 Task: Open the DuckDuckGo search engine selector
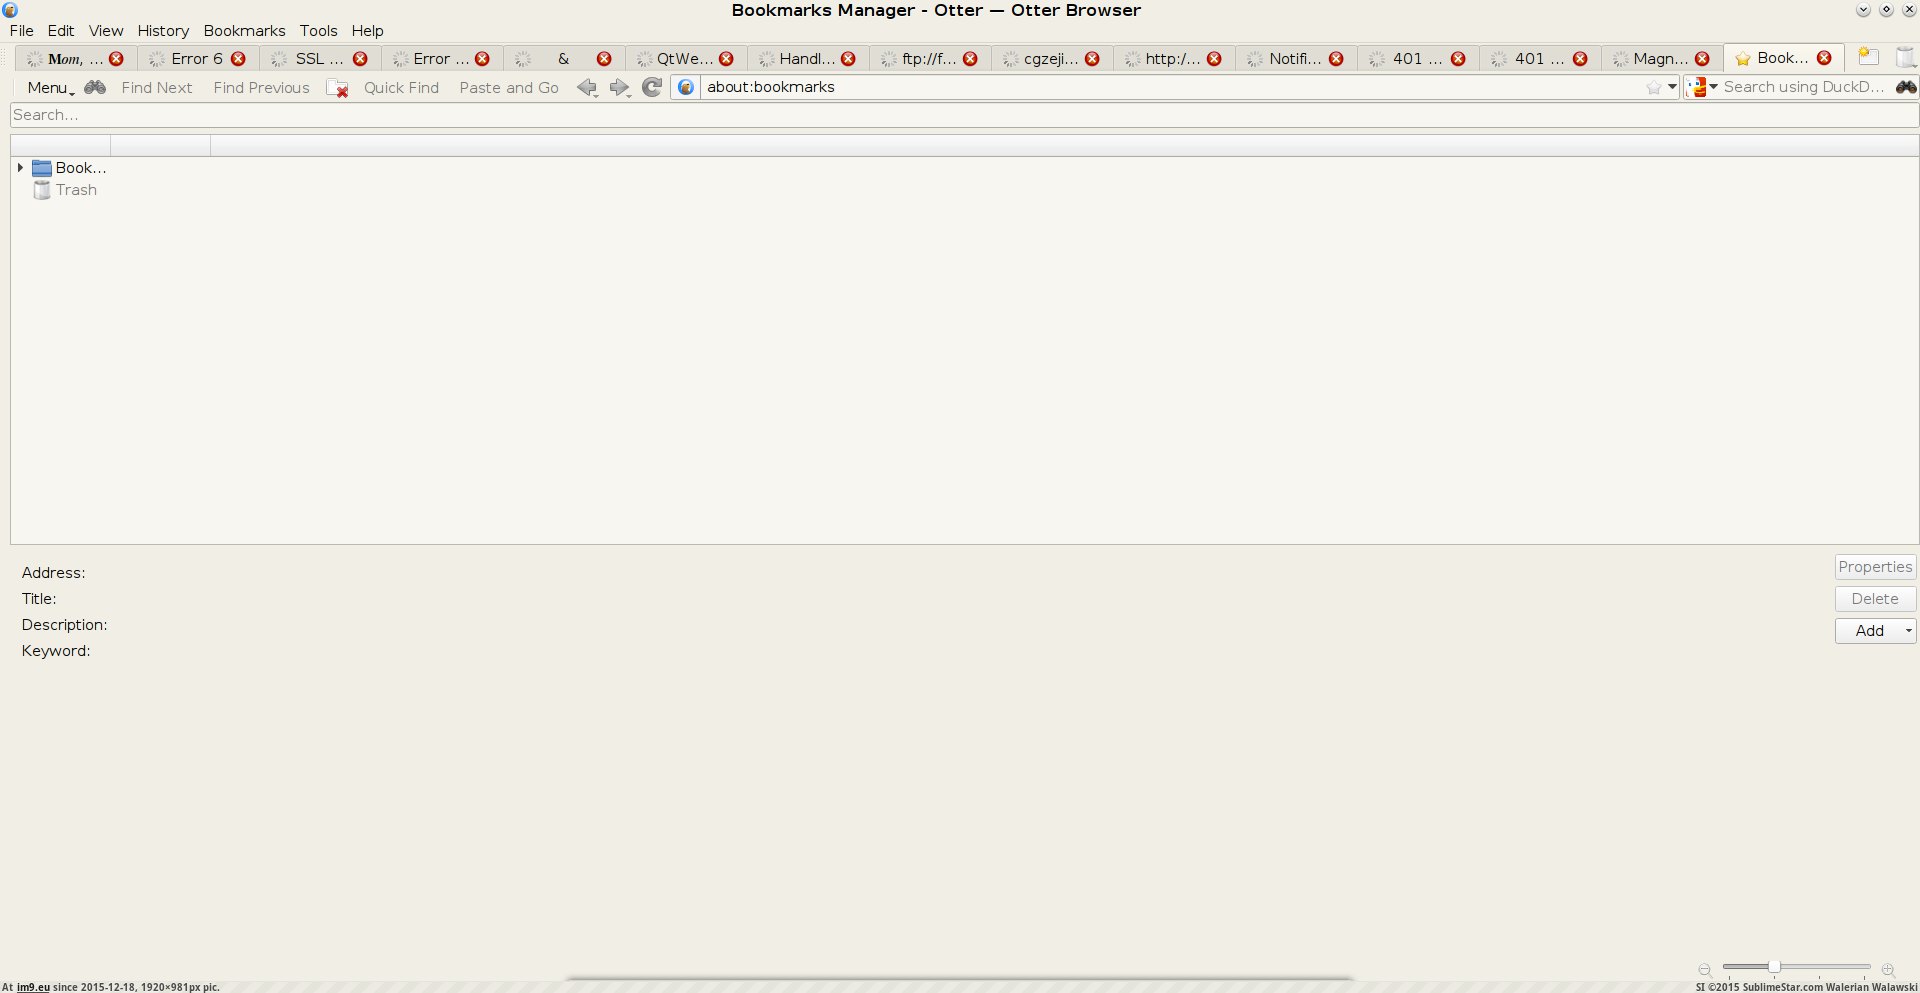(1702, 87)
